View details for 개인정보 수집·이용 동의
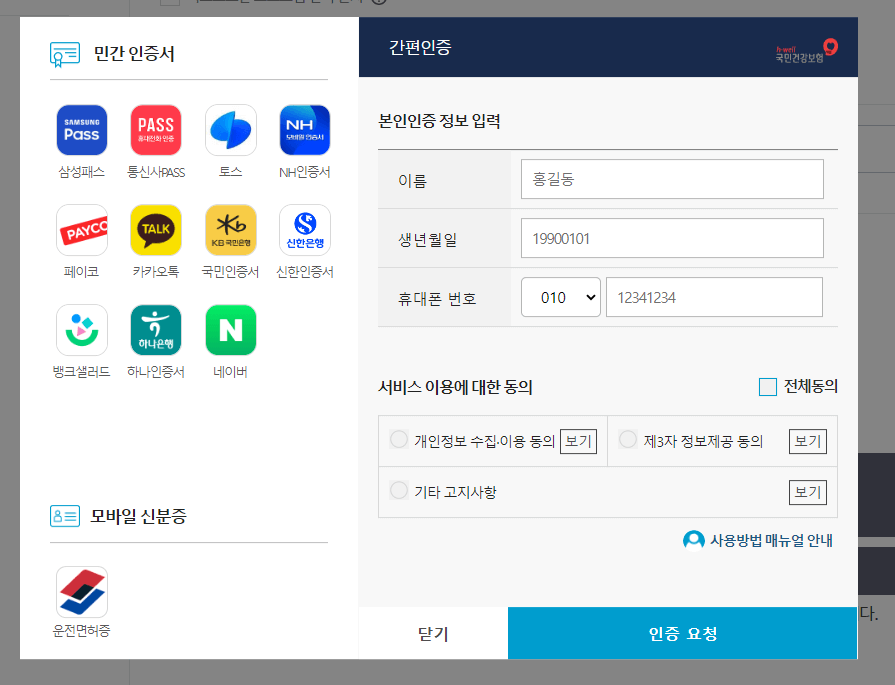Viewport: 895px width, 685px height. tap(578, 441)
